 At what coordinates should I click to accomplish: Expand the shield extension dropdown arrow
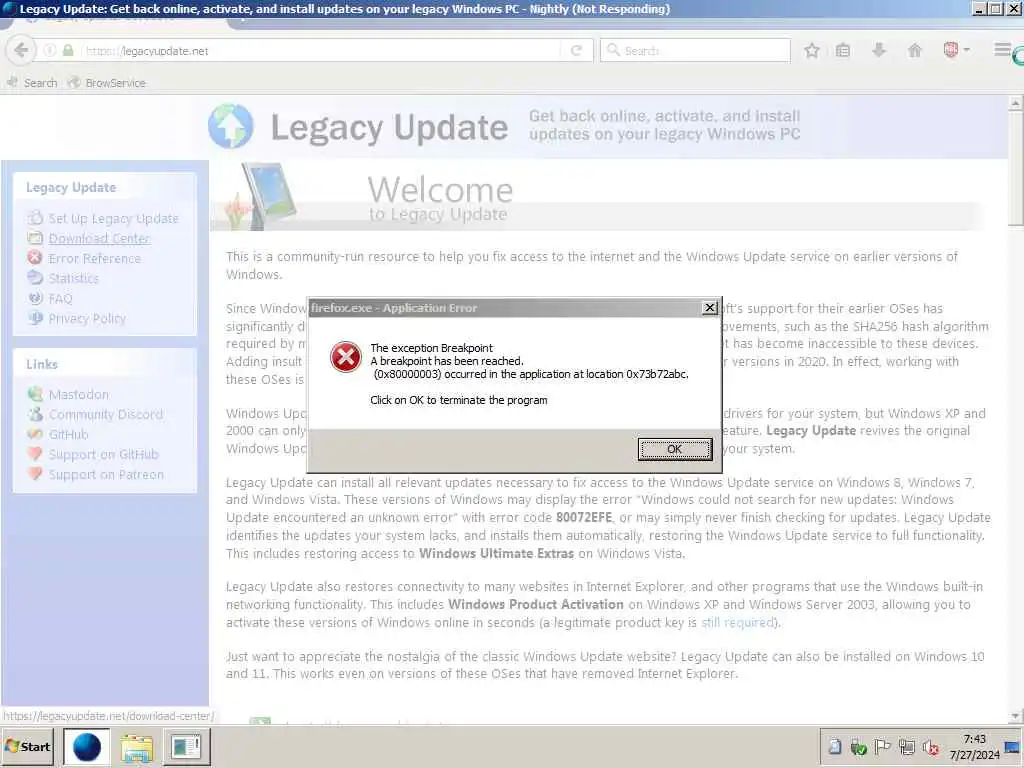point(967,50)
